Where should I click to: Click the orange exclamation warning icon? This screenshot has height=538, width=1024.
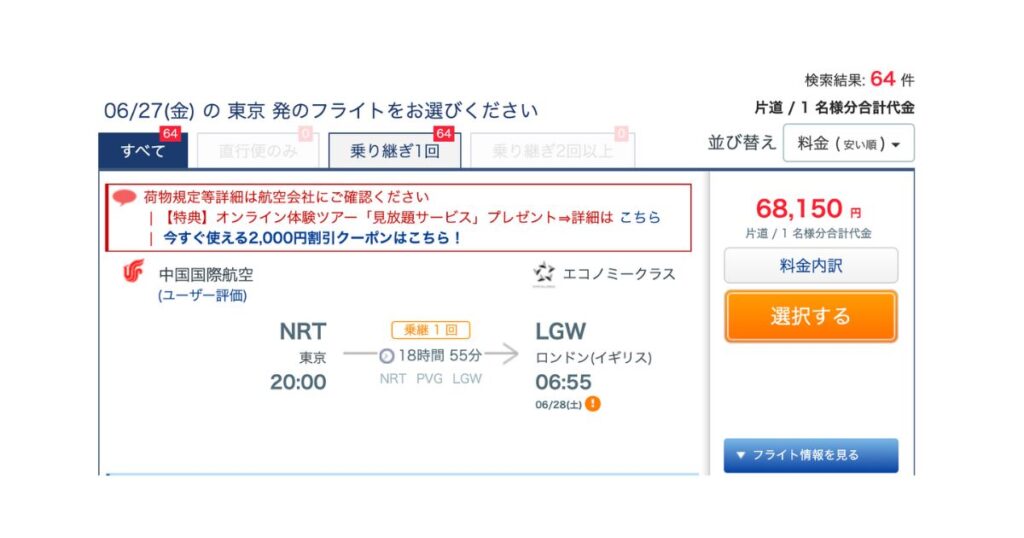592,404
